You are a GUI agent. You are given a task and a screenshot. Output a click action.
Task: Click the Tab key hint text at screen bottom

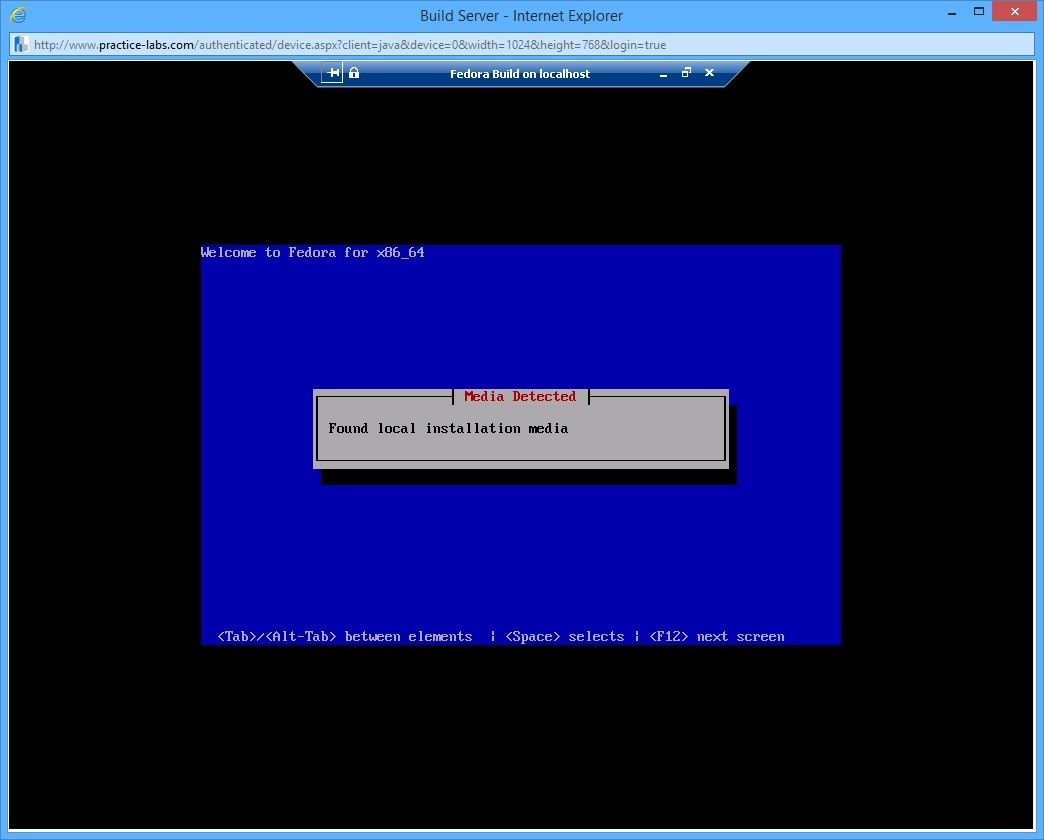tap(345, 636)
